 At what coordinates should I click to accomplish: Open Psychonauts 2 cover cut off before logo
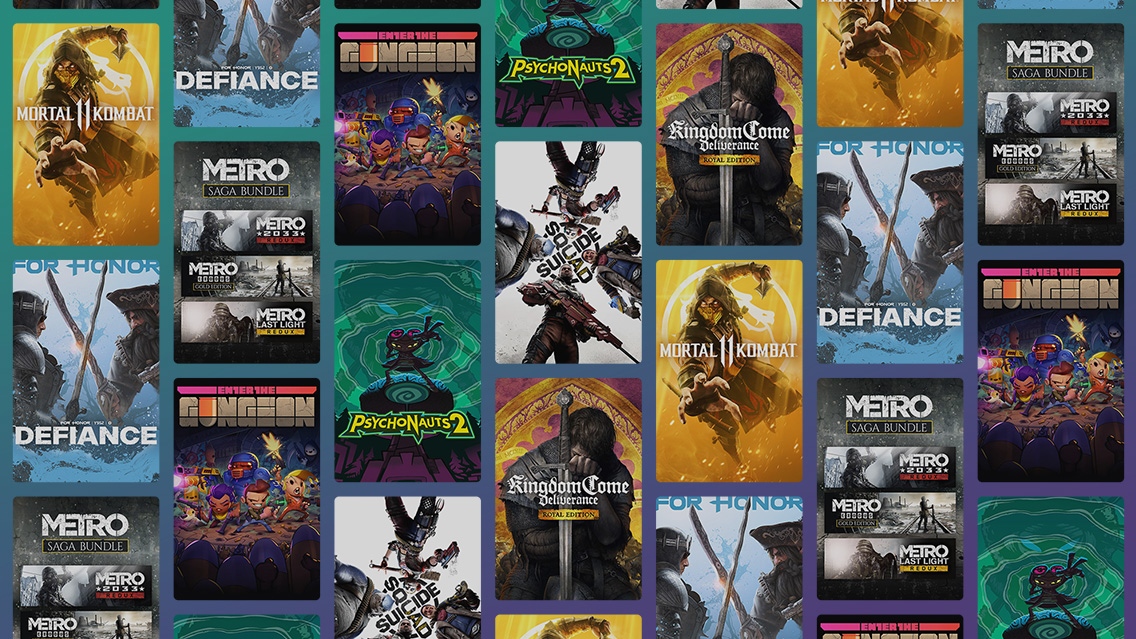click(x=1051, y=568)
